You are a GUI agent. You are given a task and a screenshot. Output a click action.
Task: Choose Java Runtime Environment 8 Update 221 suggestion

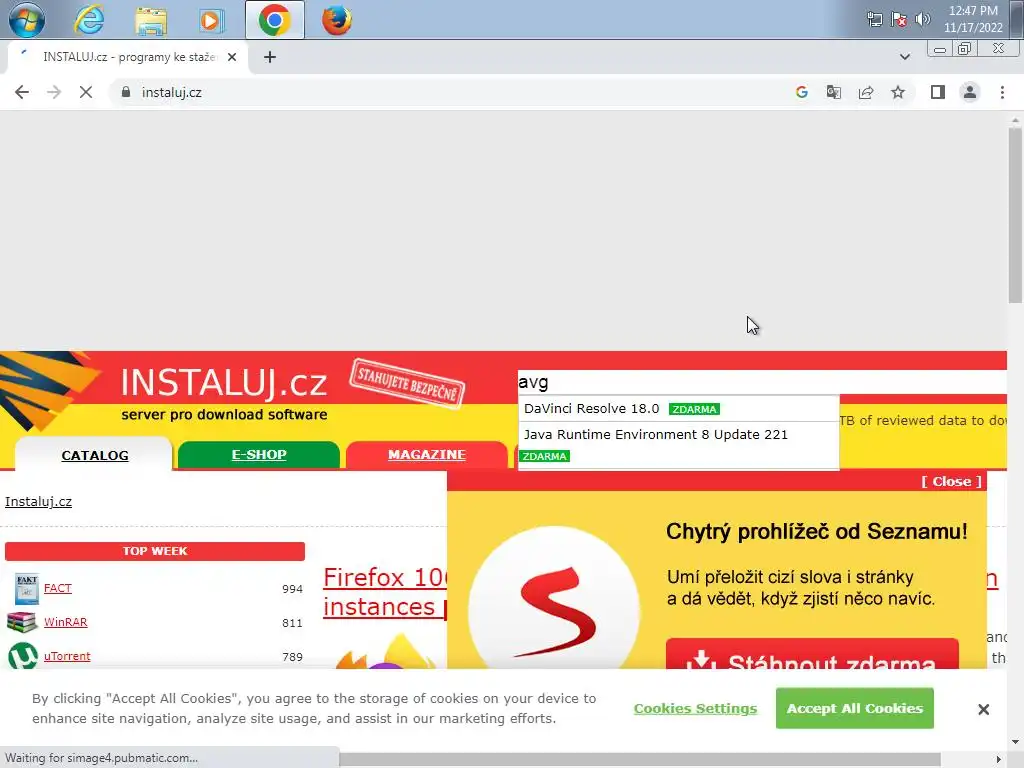678,444
